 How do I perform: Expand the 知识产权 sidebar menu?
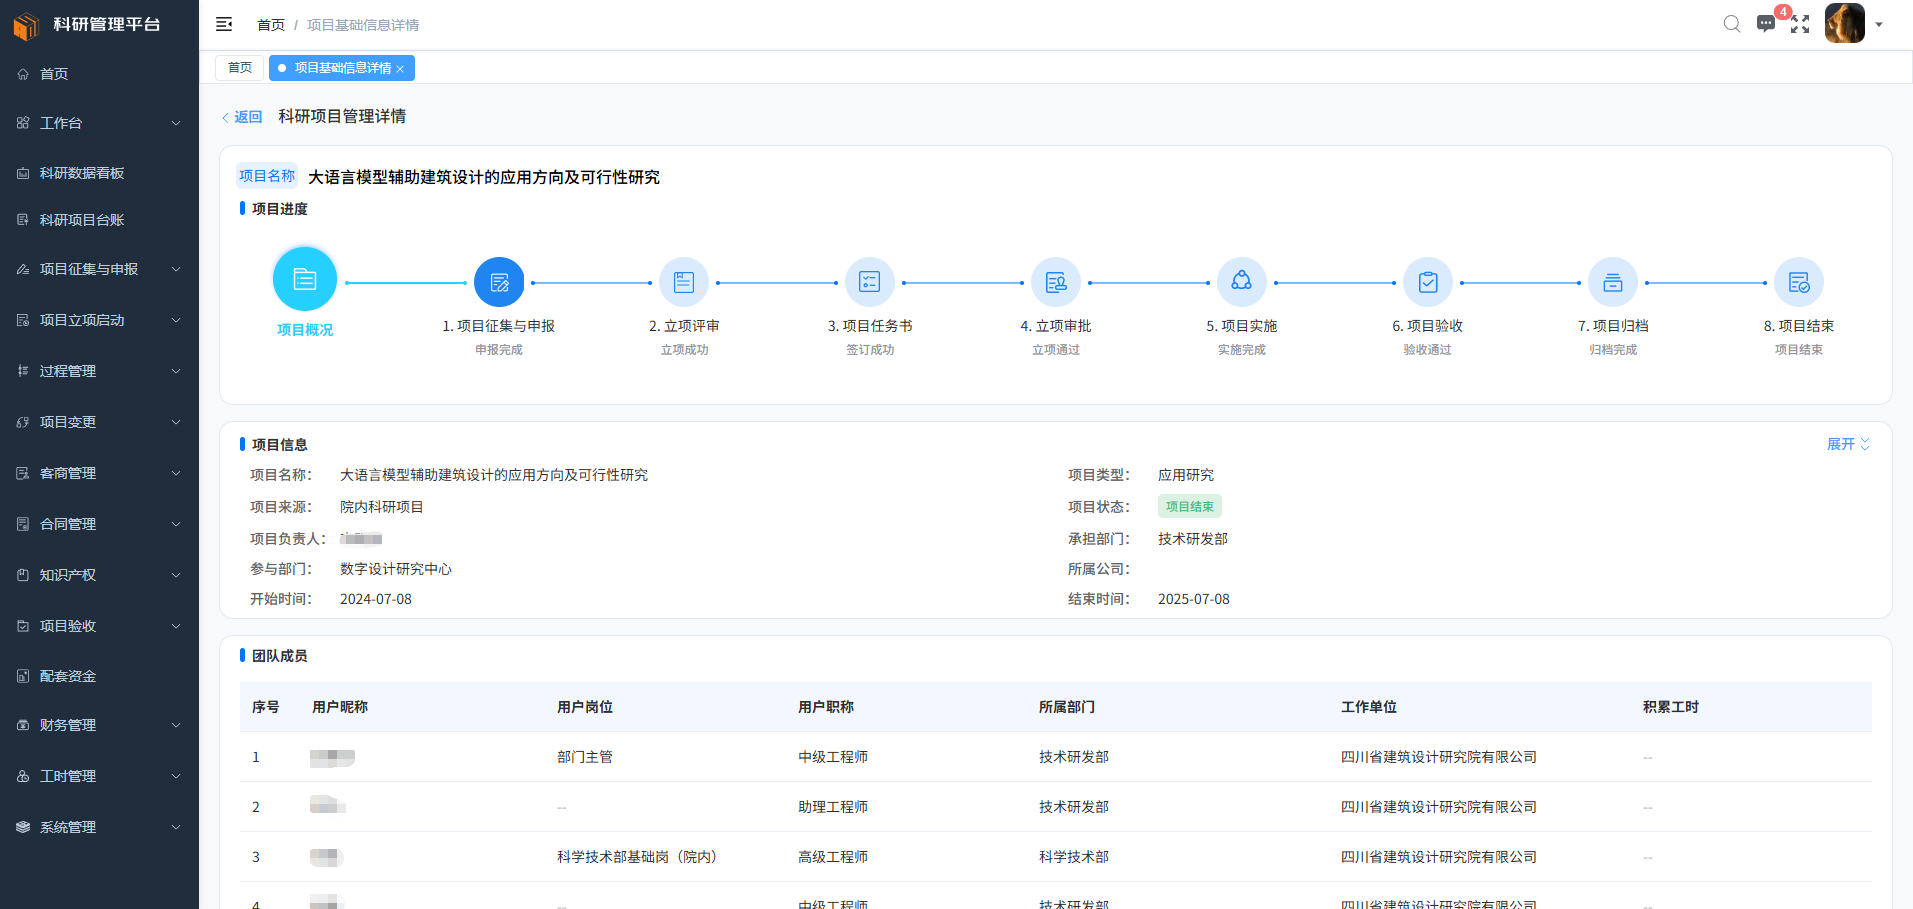point(99,575)
